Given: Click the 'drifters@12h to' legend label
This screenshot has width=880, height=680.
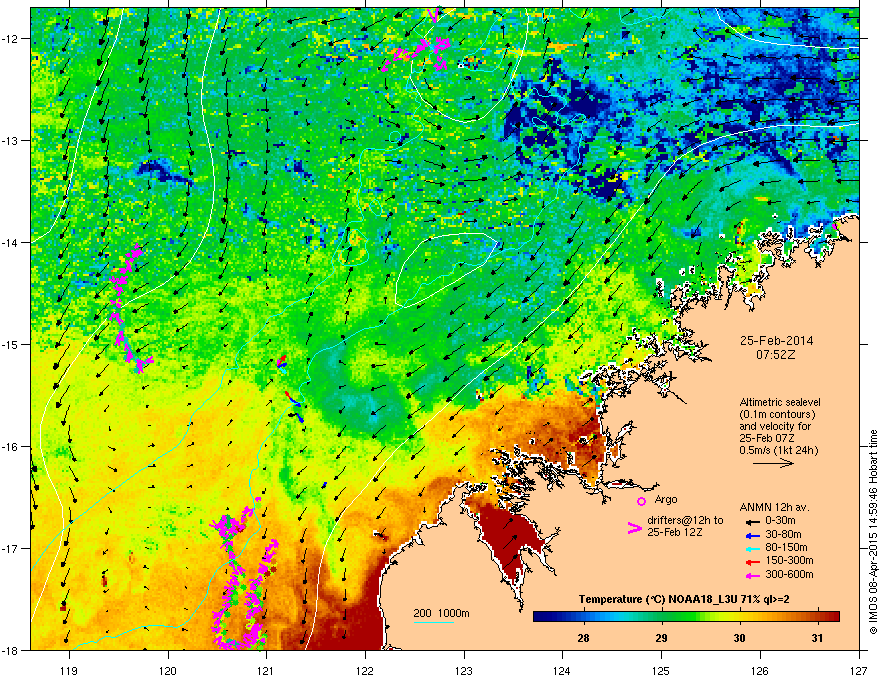Looking at the screenshot, I should tap(685, 521).
